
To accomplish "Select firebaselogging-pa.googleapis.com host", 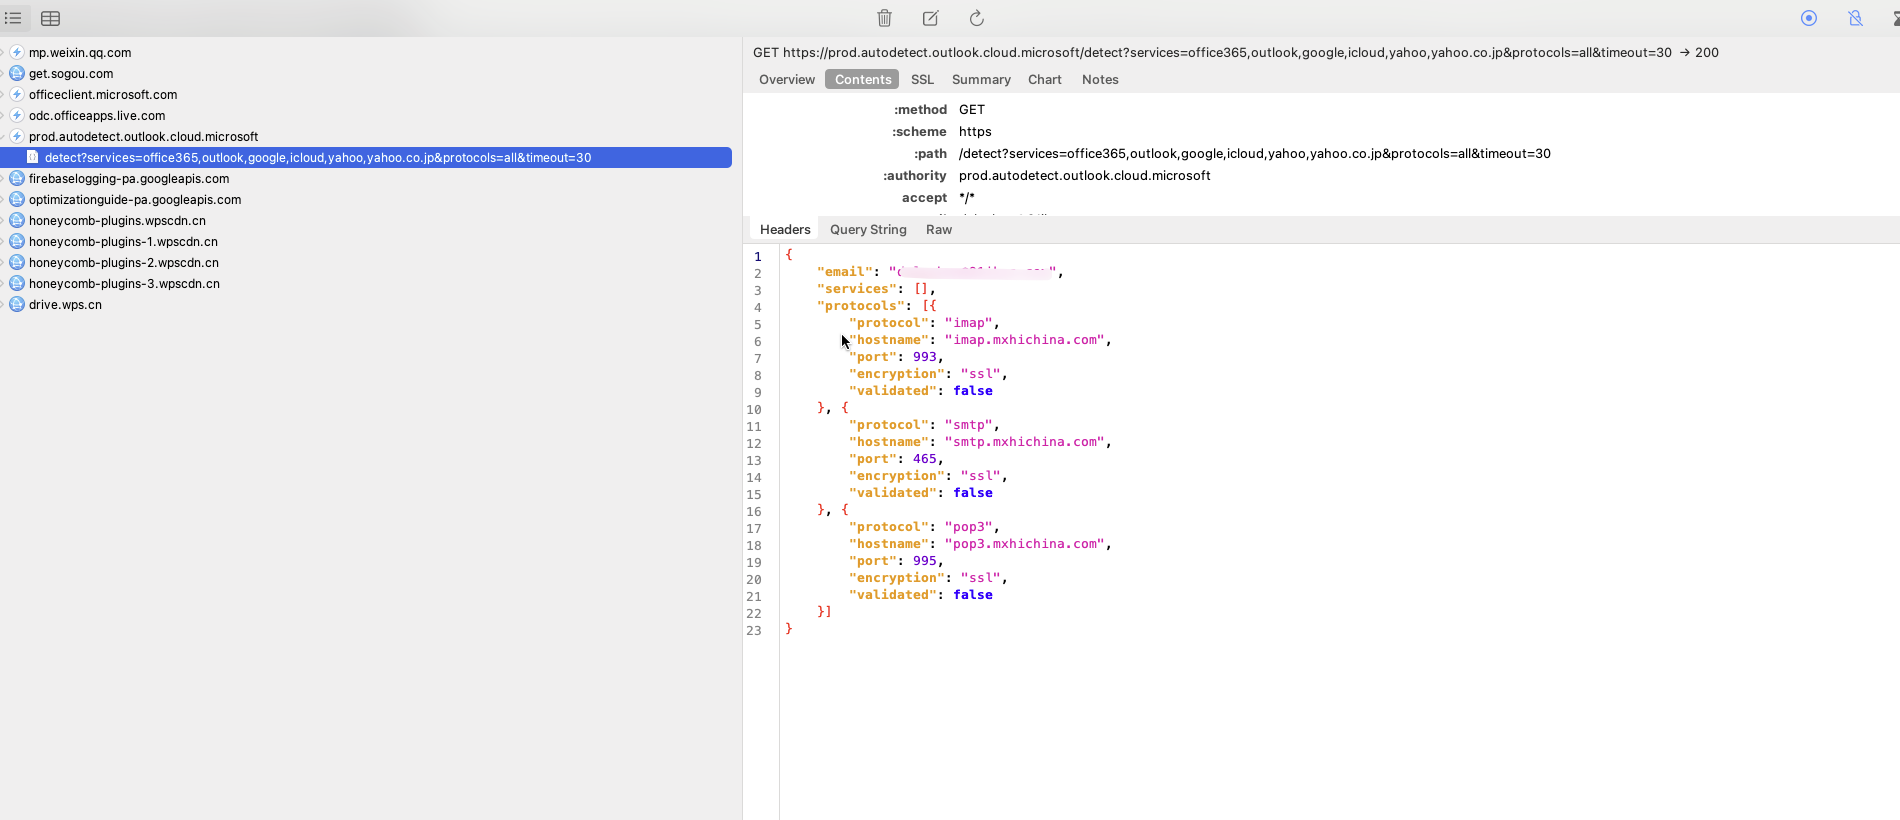I will click(129, 179).
